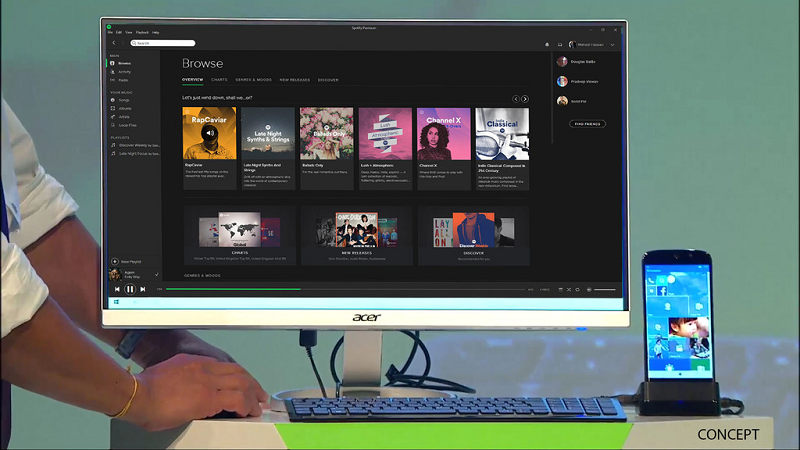The height and width of the screenshot is (450, 800).
Task: Go to Artists under Your Music
Action: (123, 117)
